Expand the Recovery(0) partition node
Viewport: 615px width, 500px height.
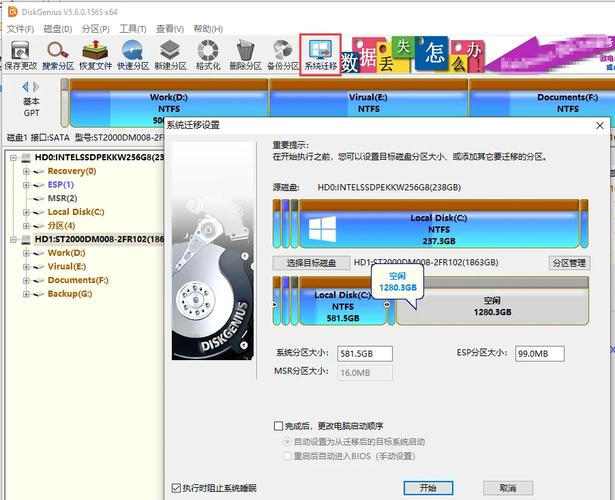coord(26,171)
